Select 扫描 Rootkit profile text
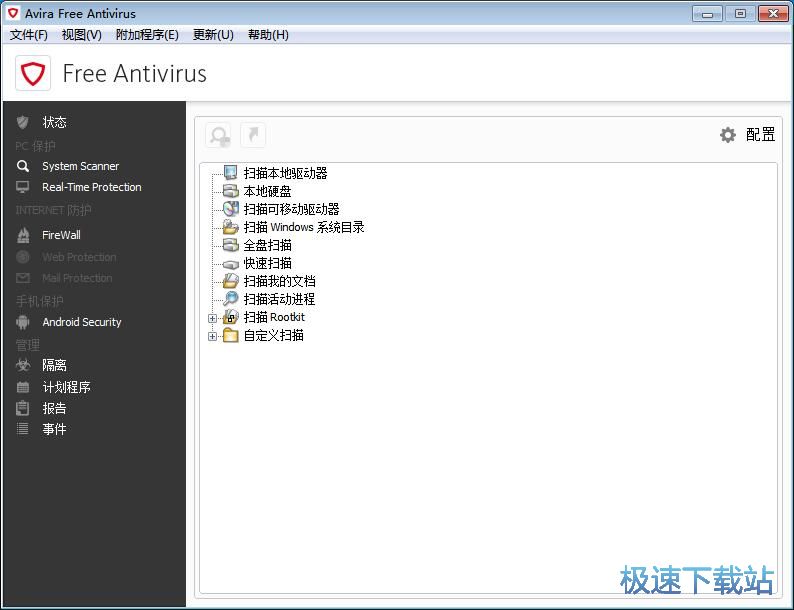The height and width of the screenshot is (610, 794). pos(274,317)
